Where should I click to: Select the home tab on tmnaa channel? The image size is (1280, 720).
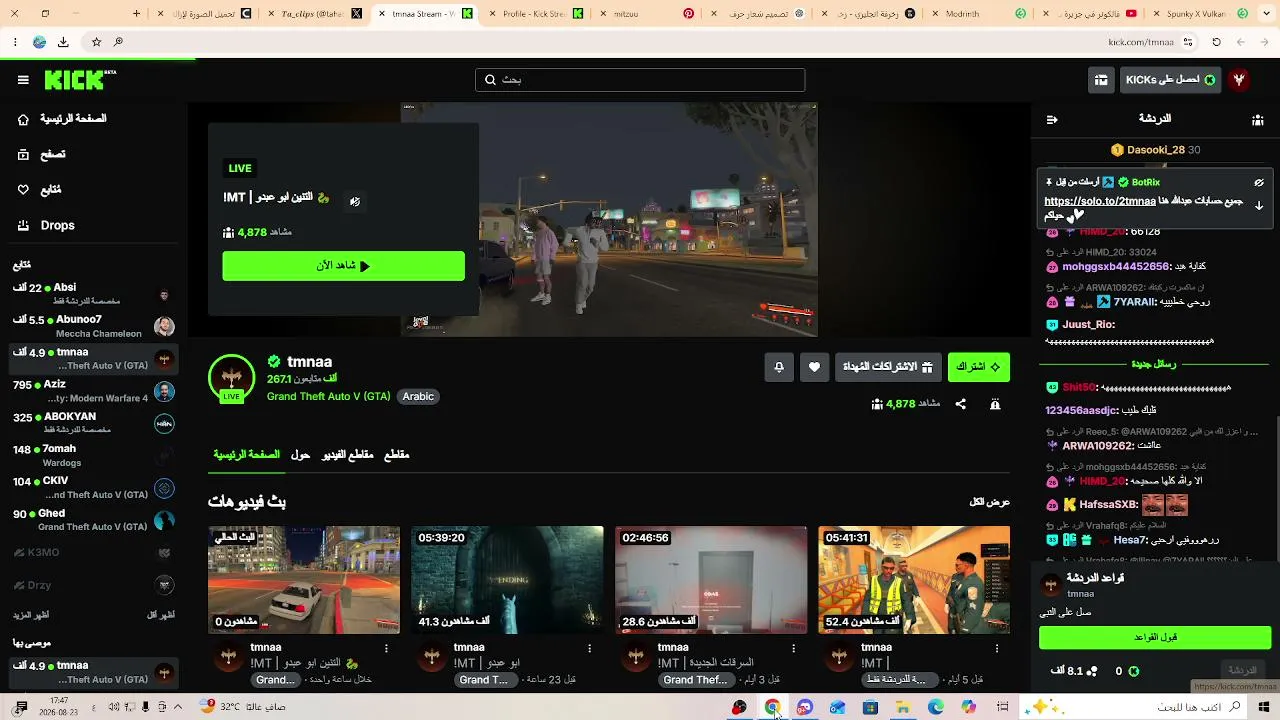246,455
